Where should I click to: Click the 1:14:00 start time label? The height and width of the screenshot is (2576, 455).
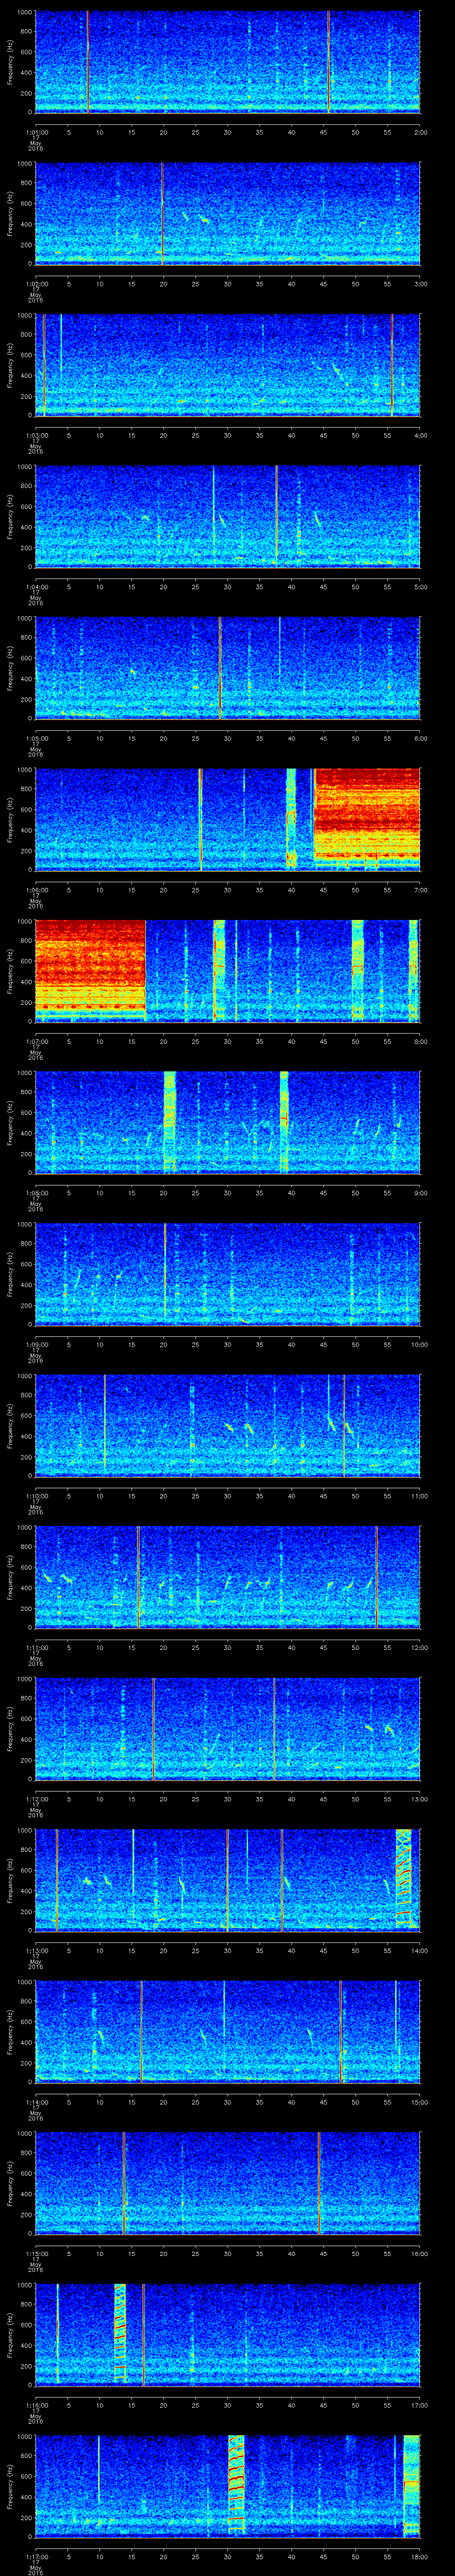click(36, 2101)
